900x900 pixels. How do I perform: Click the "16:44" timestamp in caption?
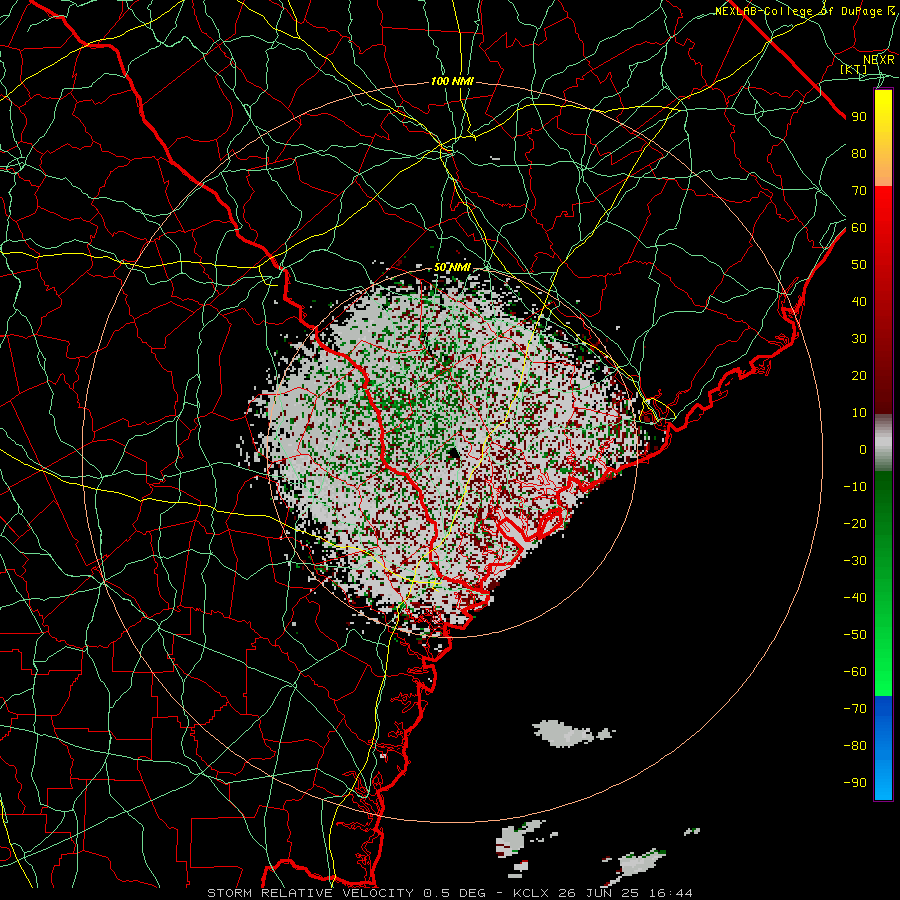pyautogui.click(x=671, y=893)
